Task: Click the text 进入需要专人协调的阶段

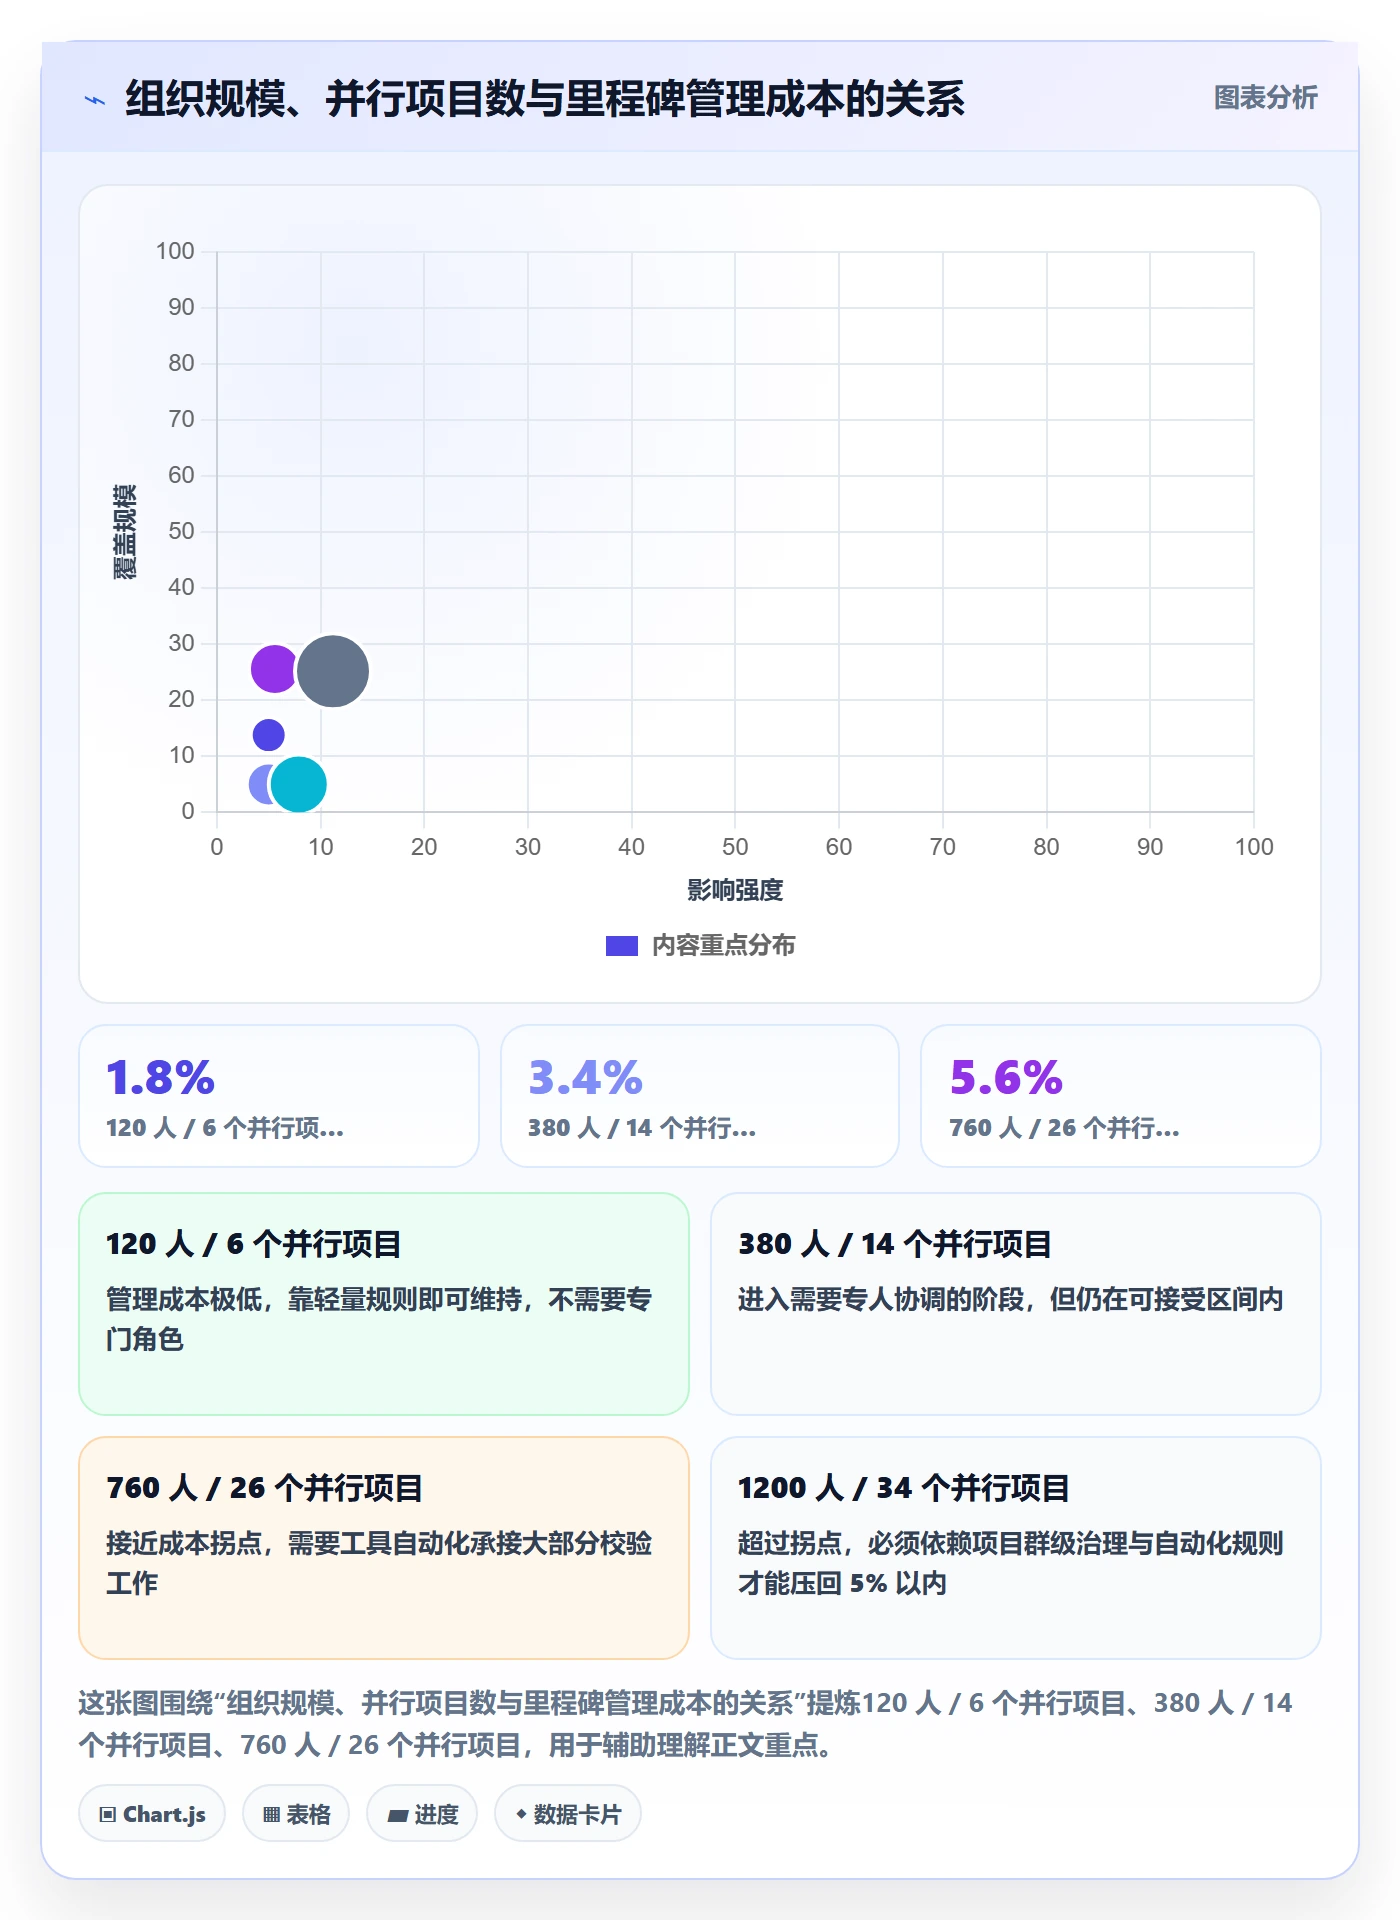Action: 881,1299
